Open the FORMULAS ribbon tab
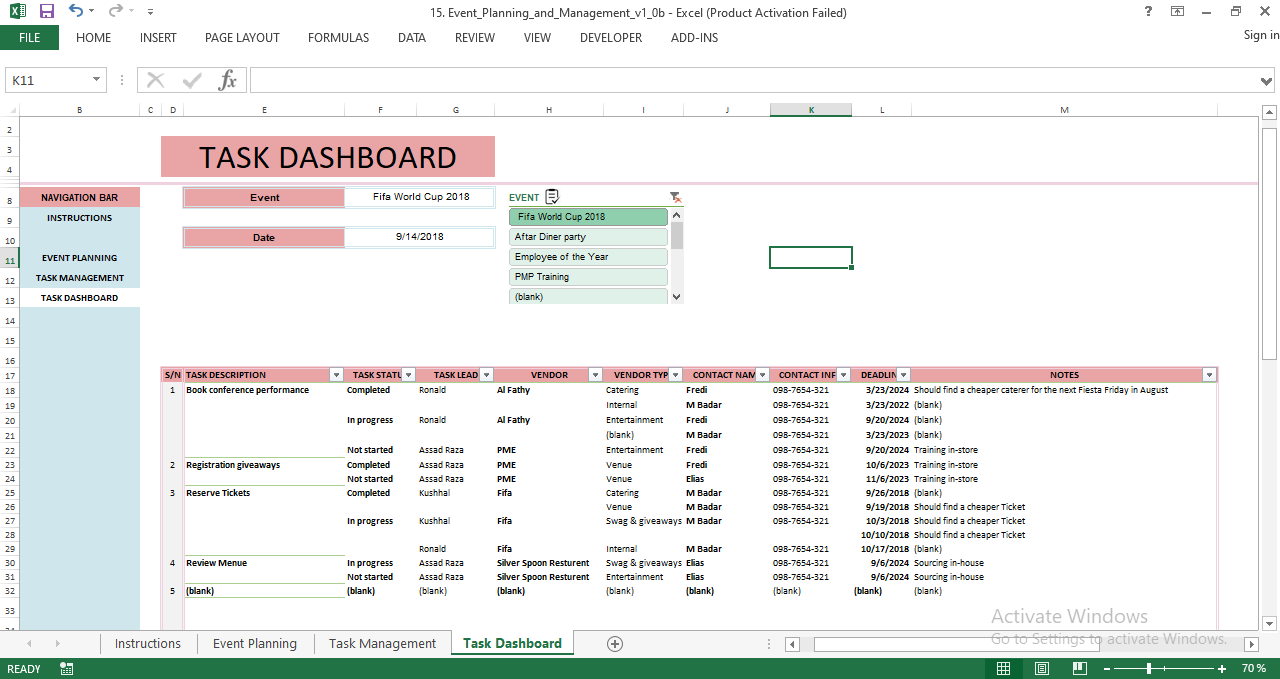 [x=338, y=38]
